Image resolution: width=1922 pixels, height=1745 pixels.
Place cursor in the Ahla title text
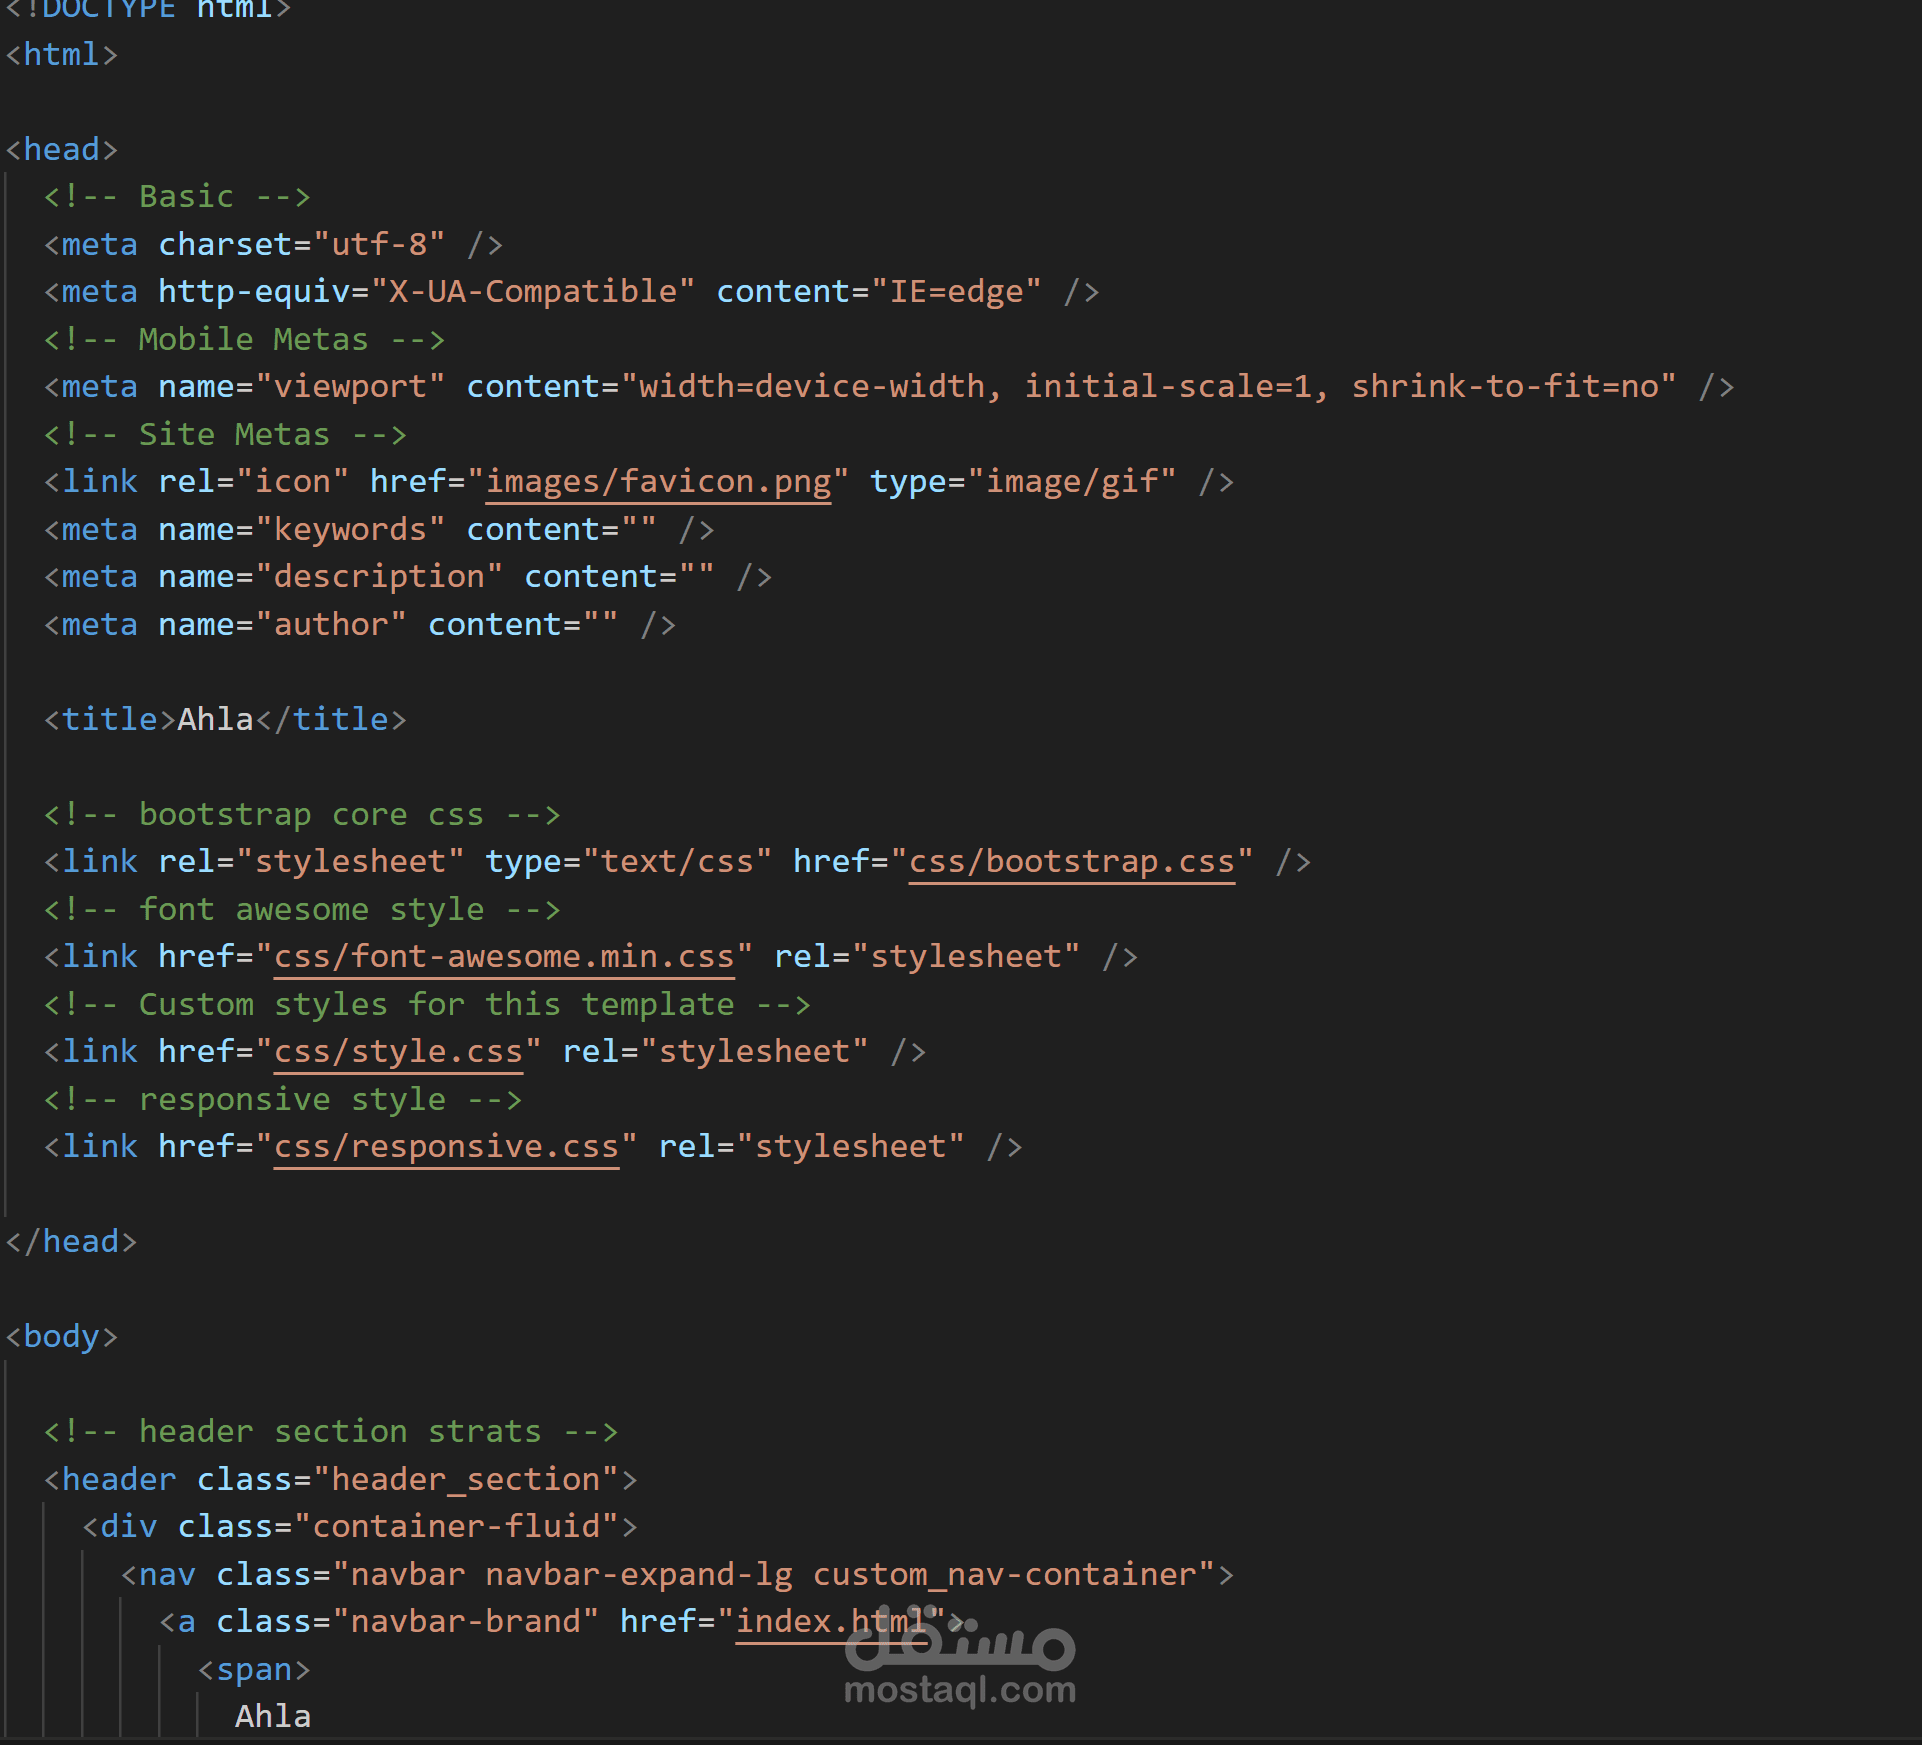click(215, 720)
